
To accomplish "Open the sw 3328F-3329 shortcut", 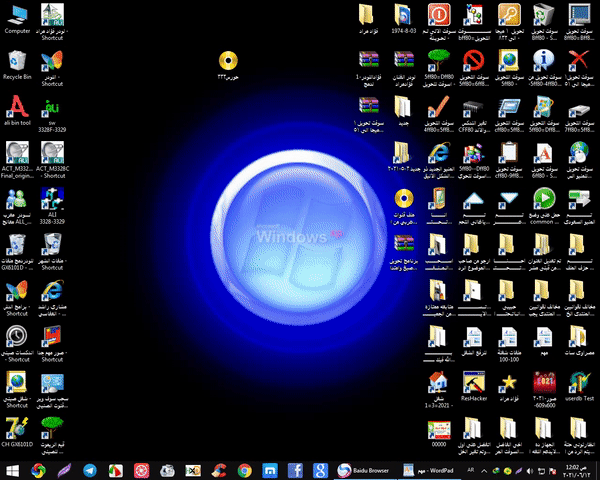I will pyautogui.click(x=52, y=115).
